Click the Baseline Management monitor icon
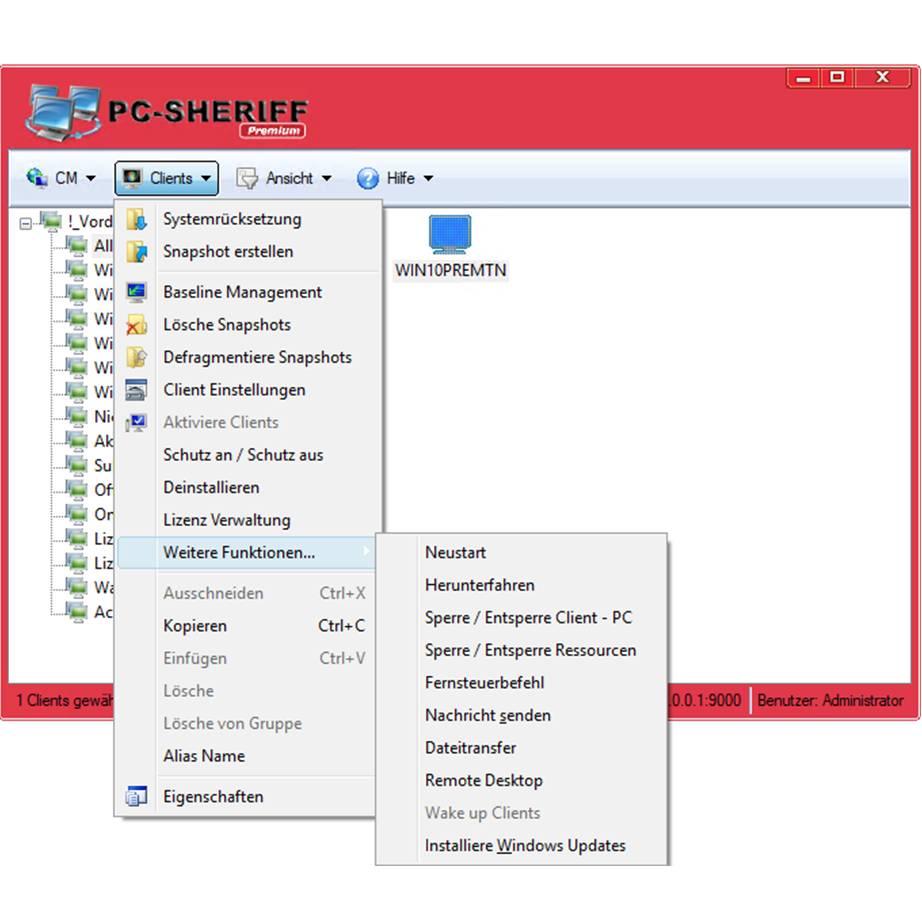The image size is (922, 922). (136, 292)
